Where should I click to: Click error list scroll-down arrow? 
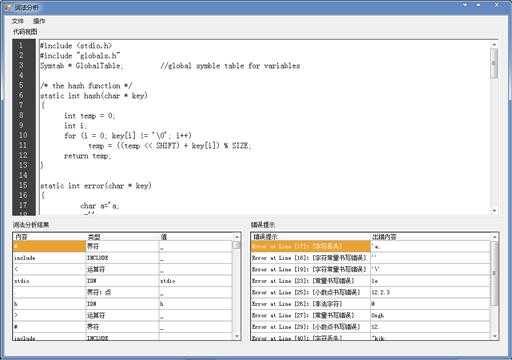pos(495,336)
